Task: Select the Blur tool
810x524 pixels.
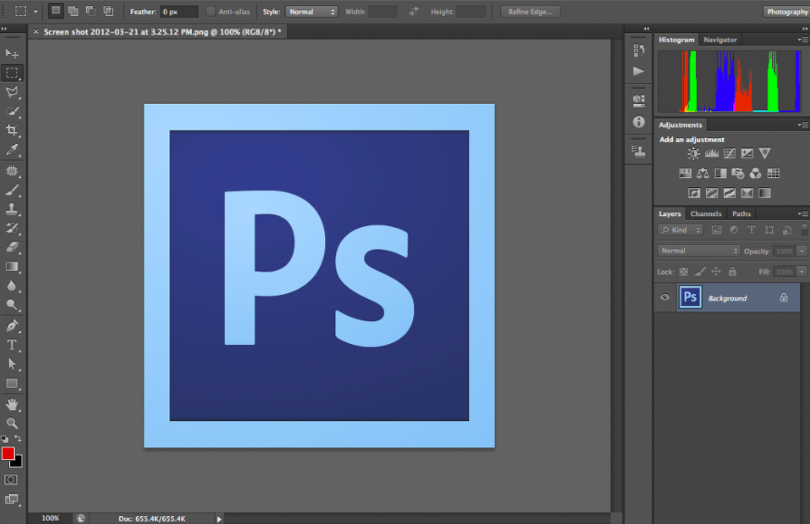Action: coord(11,286)
